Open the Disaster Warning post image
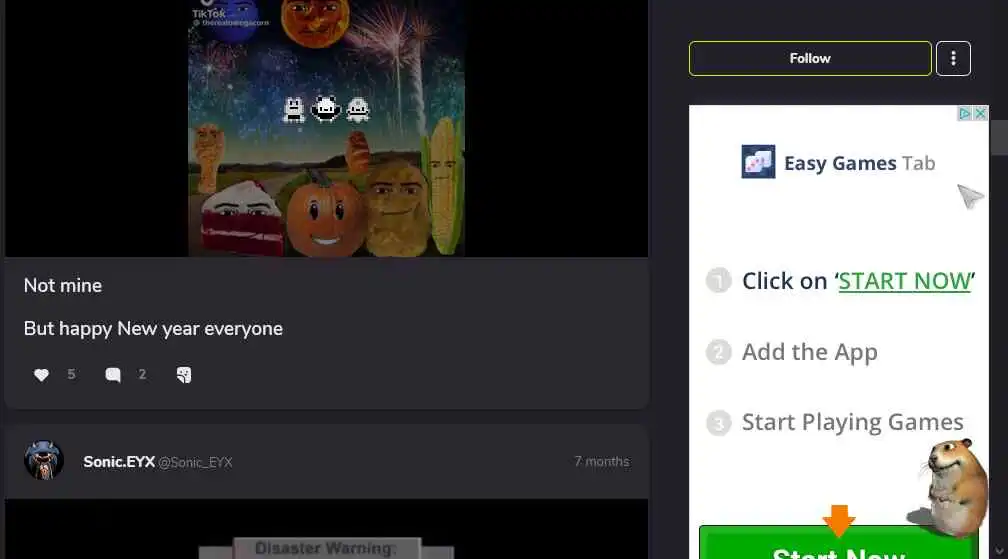1008x559 pixels. 327,529
